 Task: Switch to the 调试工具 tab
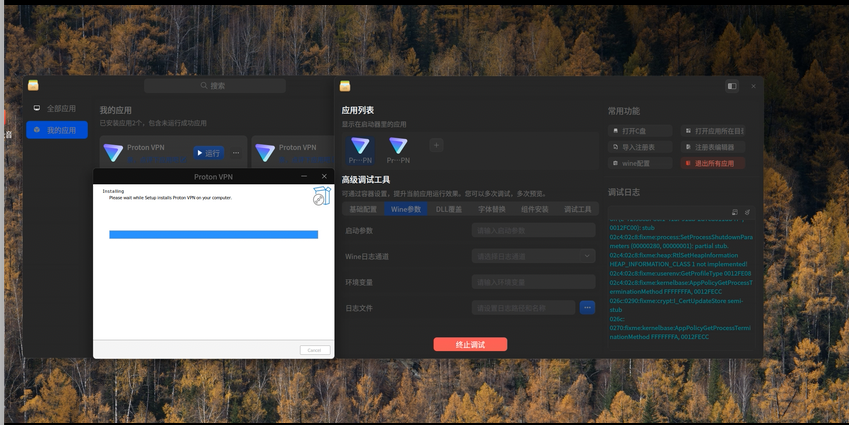click(x=577, y=209)
